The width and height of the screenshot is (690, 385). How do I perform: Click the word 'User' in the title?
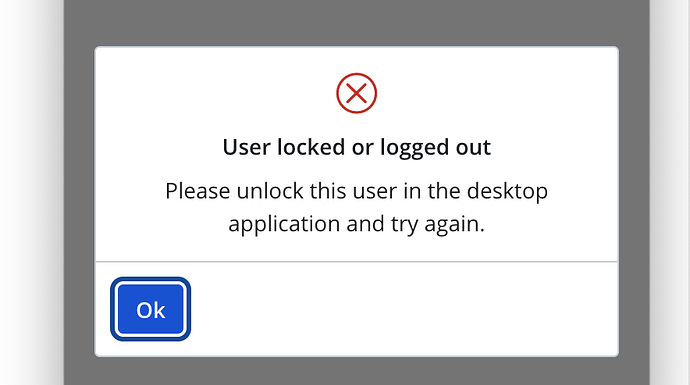pos(246,147)
